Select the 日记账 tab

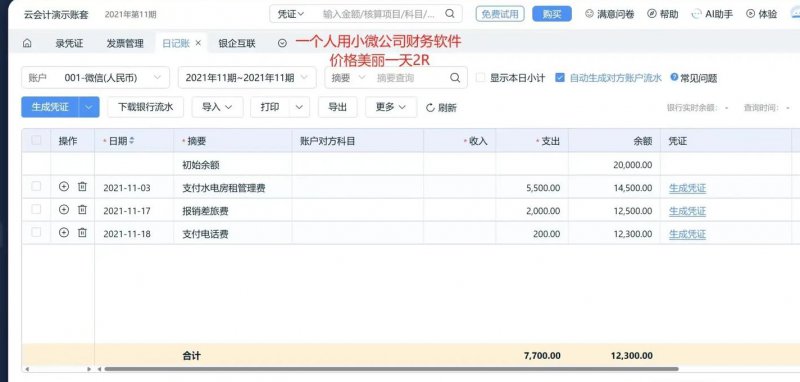[176, 43]
